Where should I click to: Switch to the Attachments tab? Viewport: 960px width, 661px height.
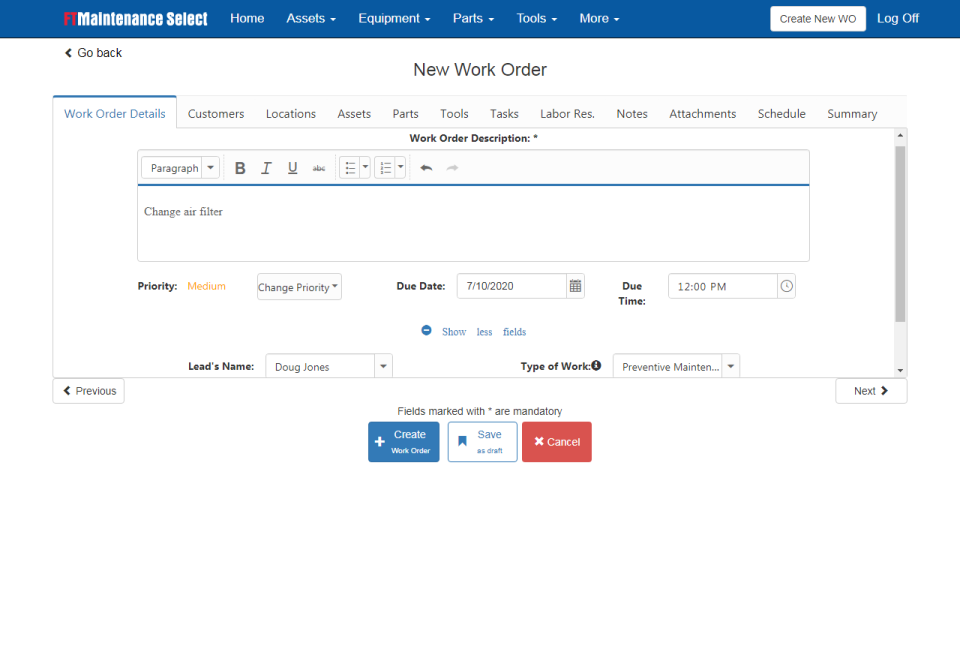[702, 114]
